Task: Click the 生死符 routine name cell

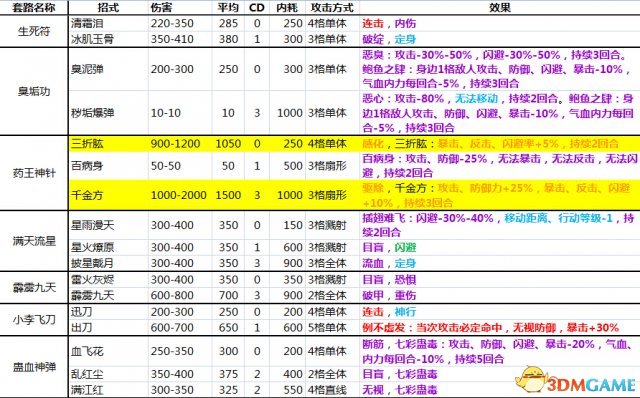Action: click(x=34, y=31)
